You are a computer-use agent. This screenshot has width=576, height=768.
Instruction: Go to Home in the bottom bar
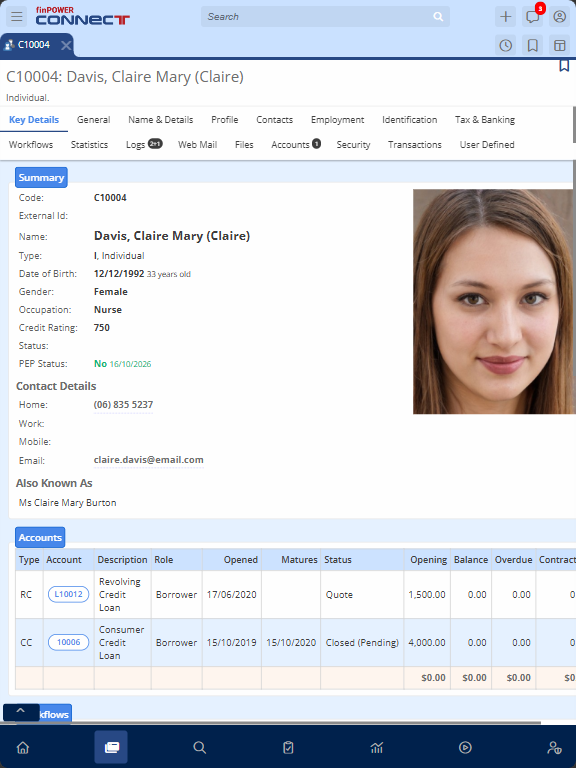click(x=23, y=747)
